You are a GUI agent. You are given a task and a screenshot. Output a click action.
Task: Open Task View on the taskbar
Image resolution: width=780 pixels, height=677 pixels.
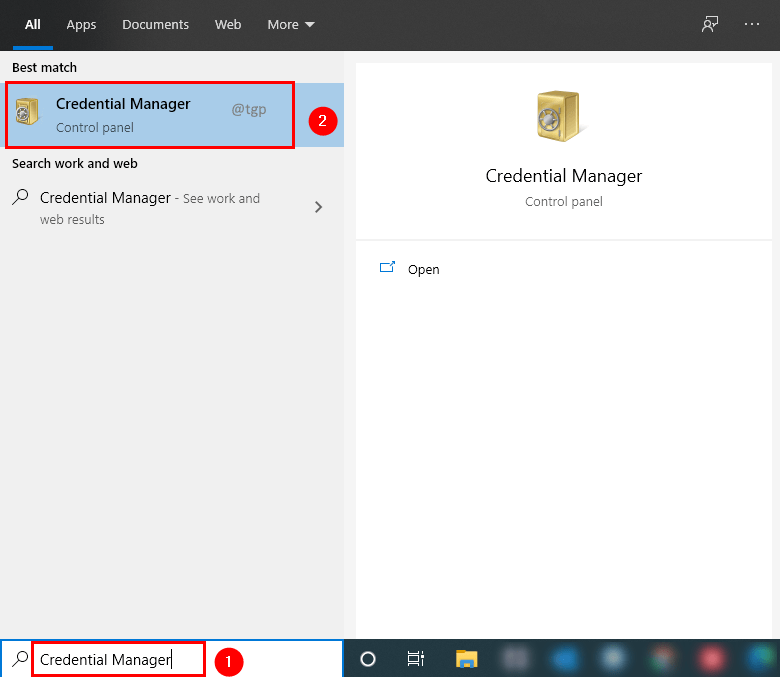[x=415, y=659]
